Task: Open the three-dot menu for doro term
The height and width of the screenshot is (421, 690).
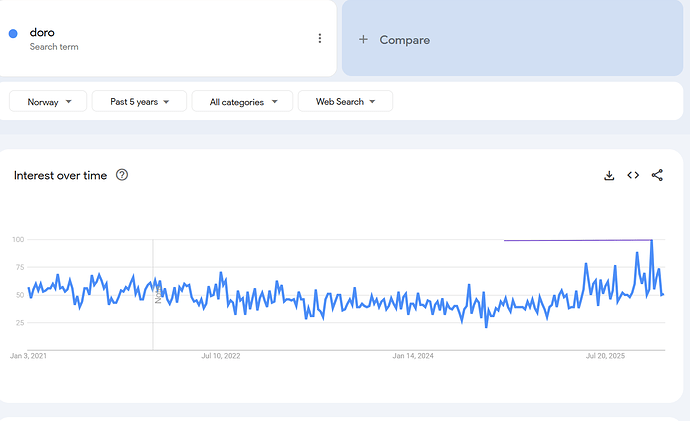Action: pyautogui.click(x=320, y=39)
